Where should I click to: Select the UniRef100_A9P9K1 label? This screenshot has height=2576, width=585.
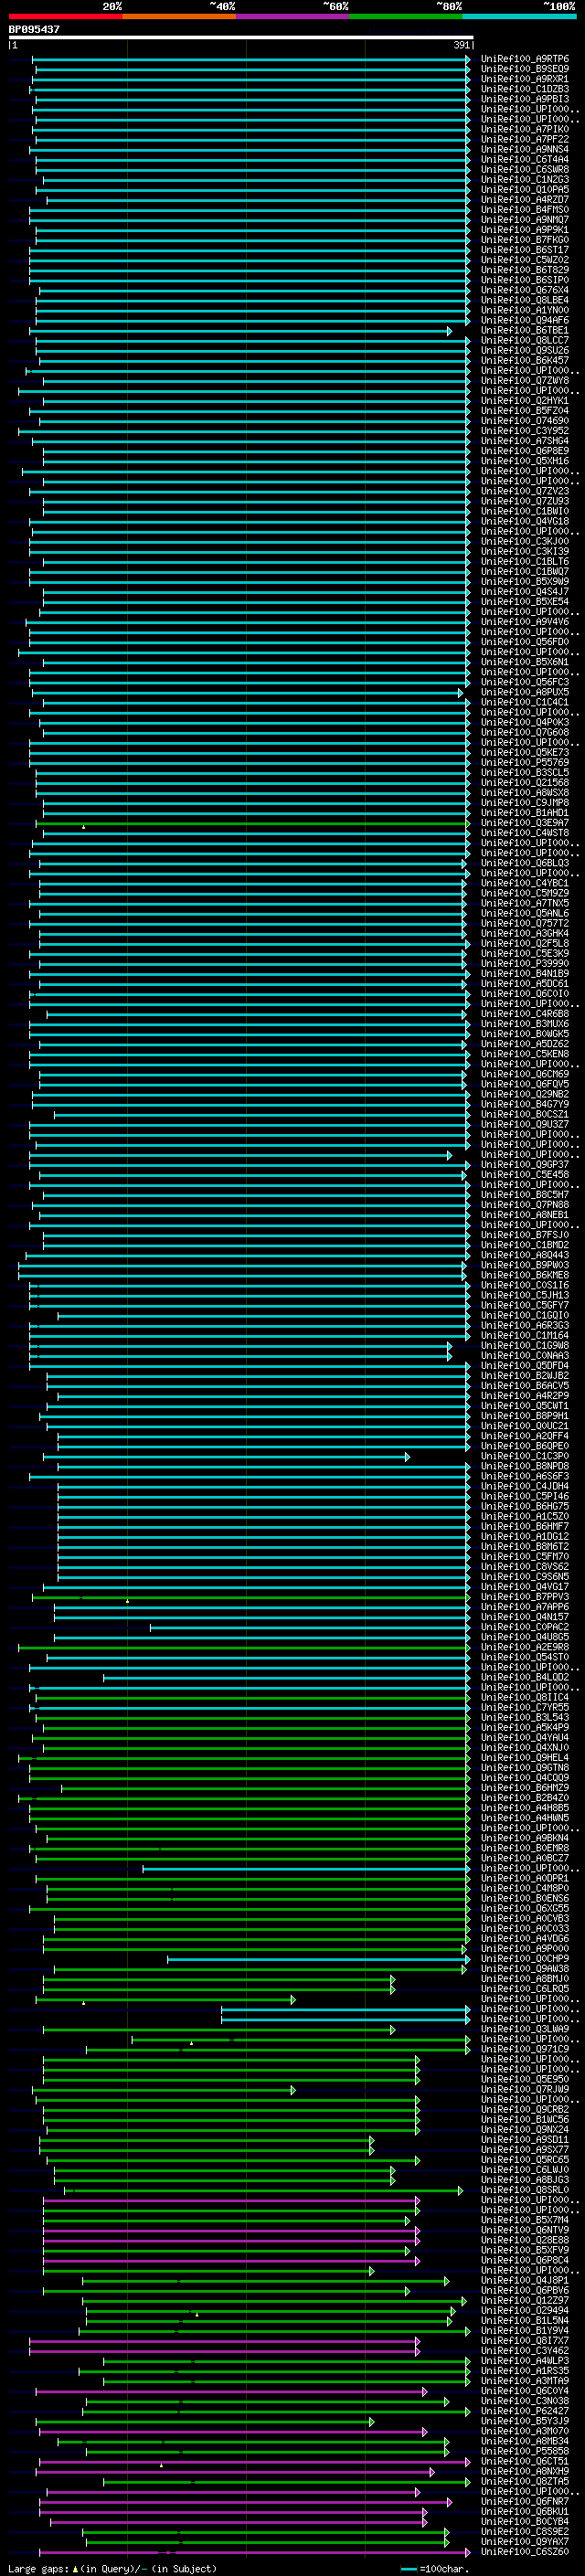pyautogui.click(x=525, y=230)
